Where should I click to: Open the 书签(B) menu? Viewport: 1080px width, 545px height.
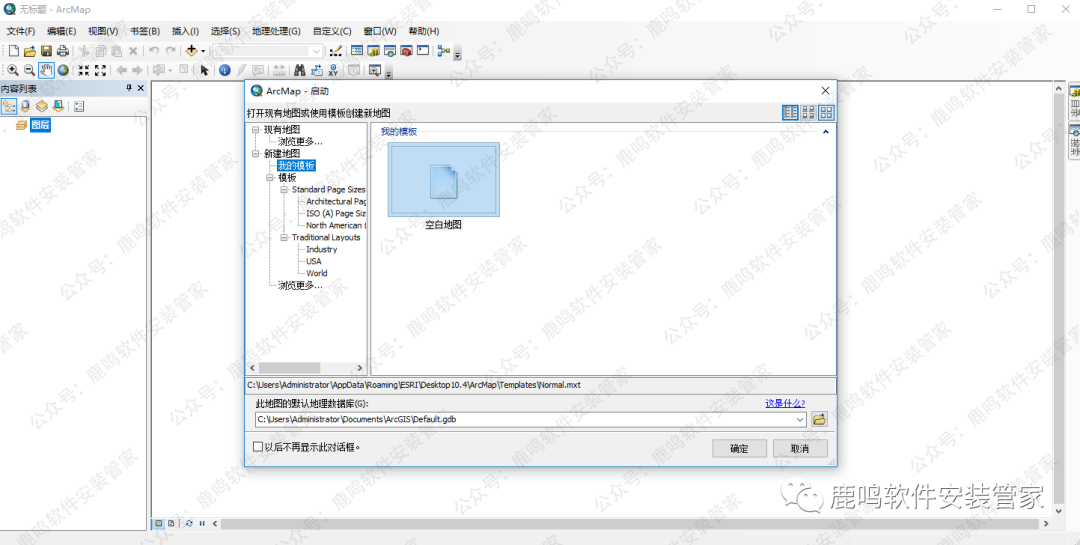pyautogui.click(x=145, y=31)
